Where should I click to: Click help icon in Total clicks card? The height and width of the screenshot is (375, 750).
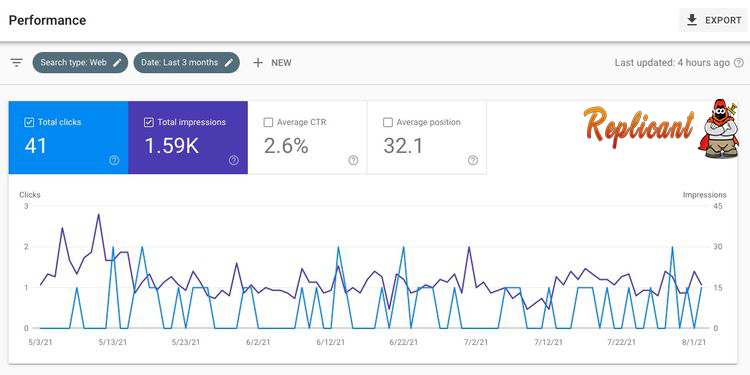click(x=114, y=160)
